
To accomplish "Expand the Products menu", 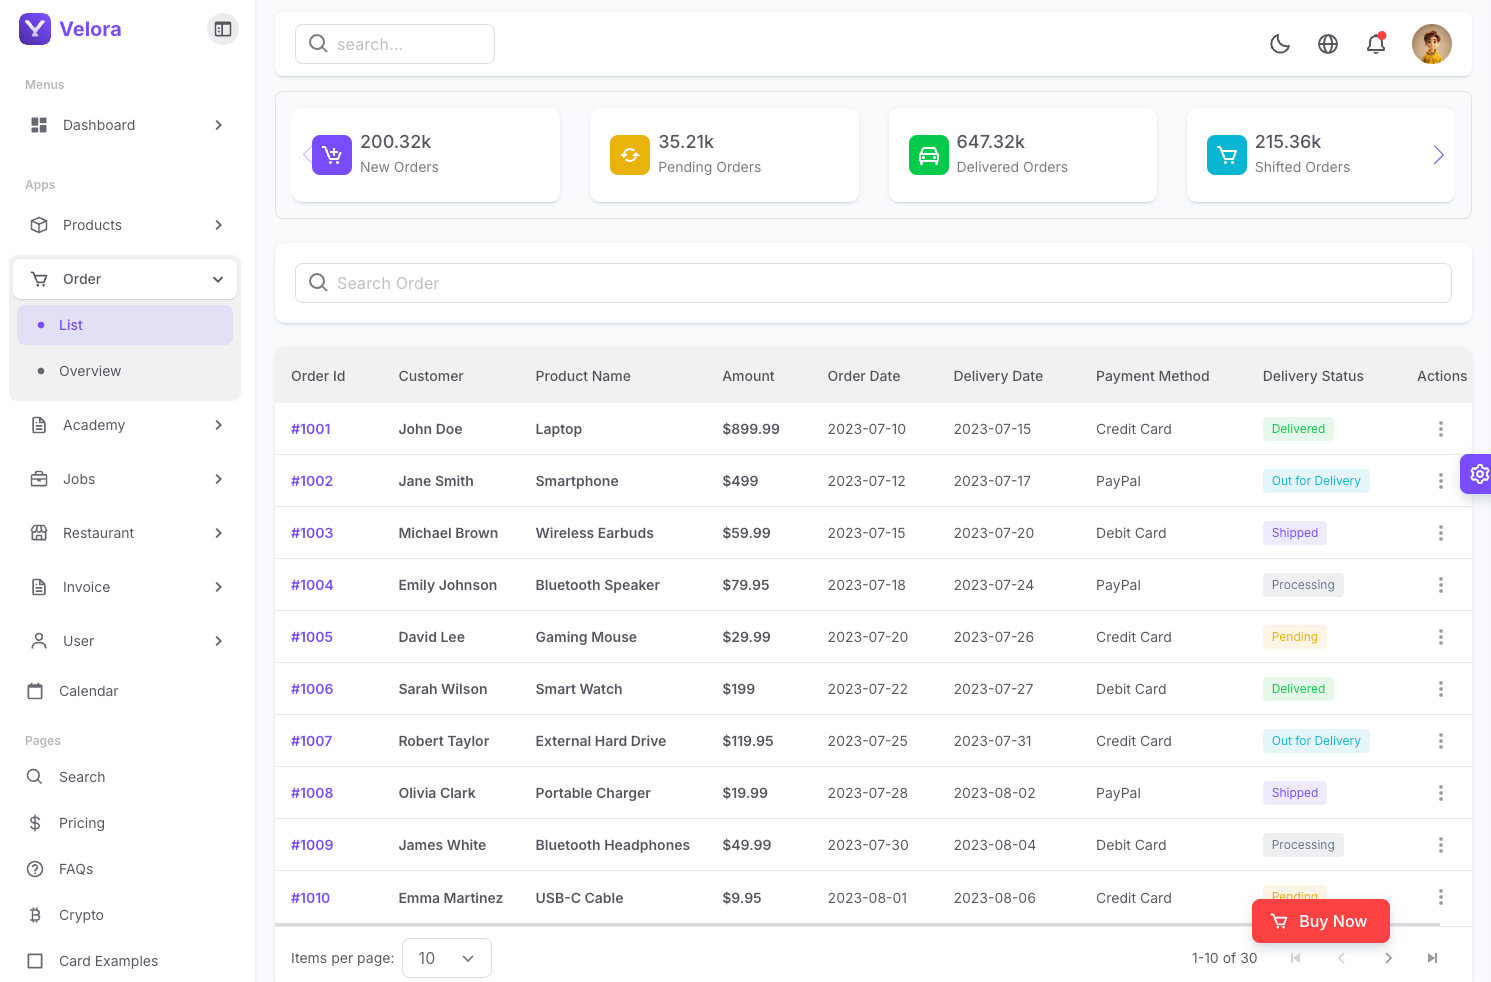I will click(x=125, y=225).
